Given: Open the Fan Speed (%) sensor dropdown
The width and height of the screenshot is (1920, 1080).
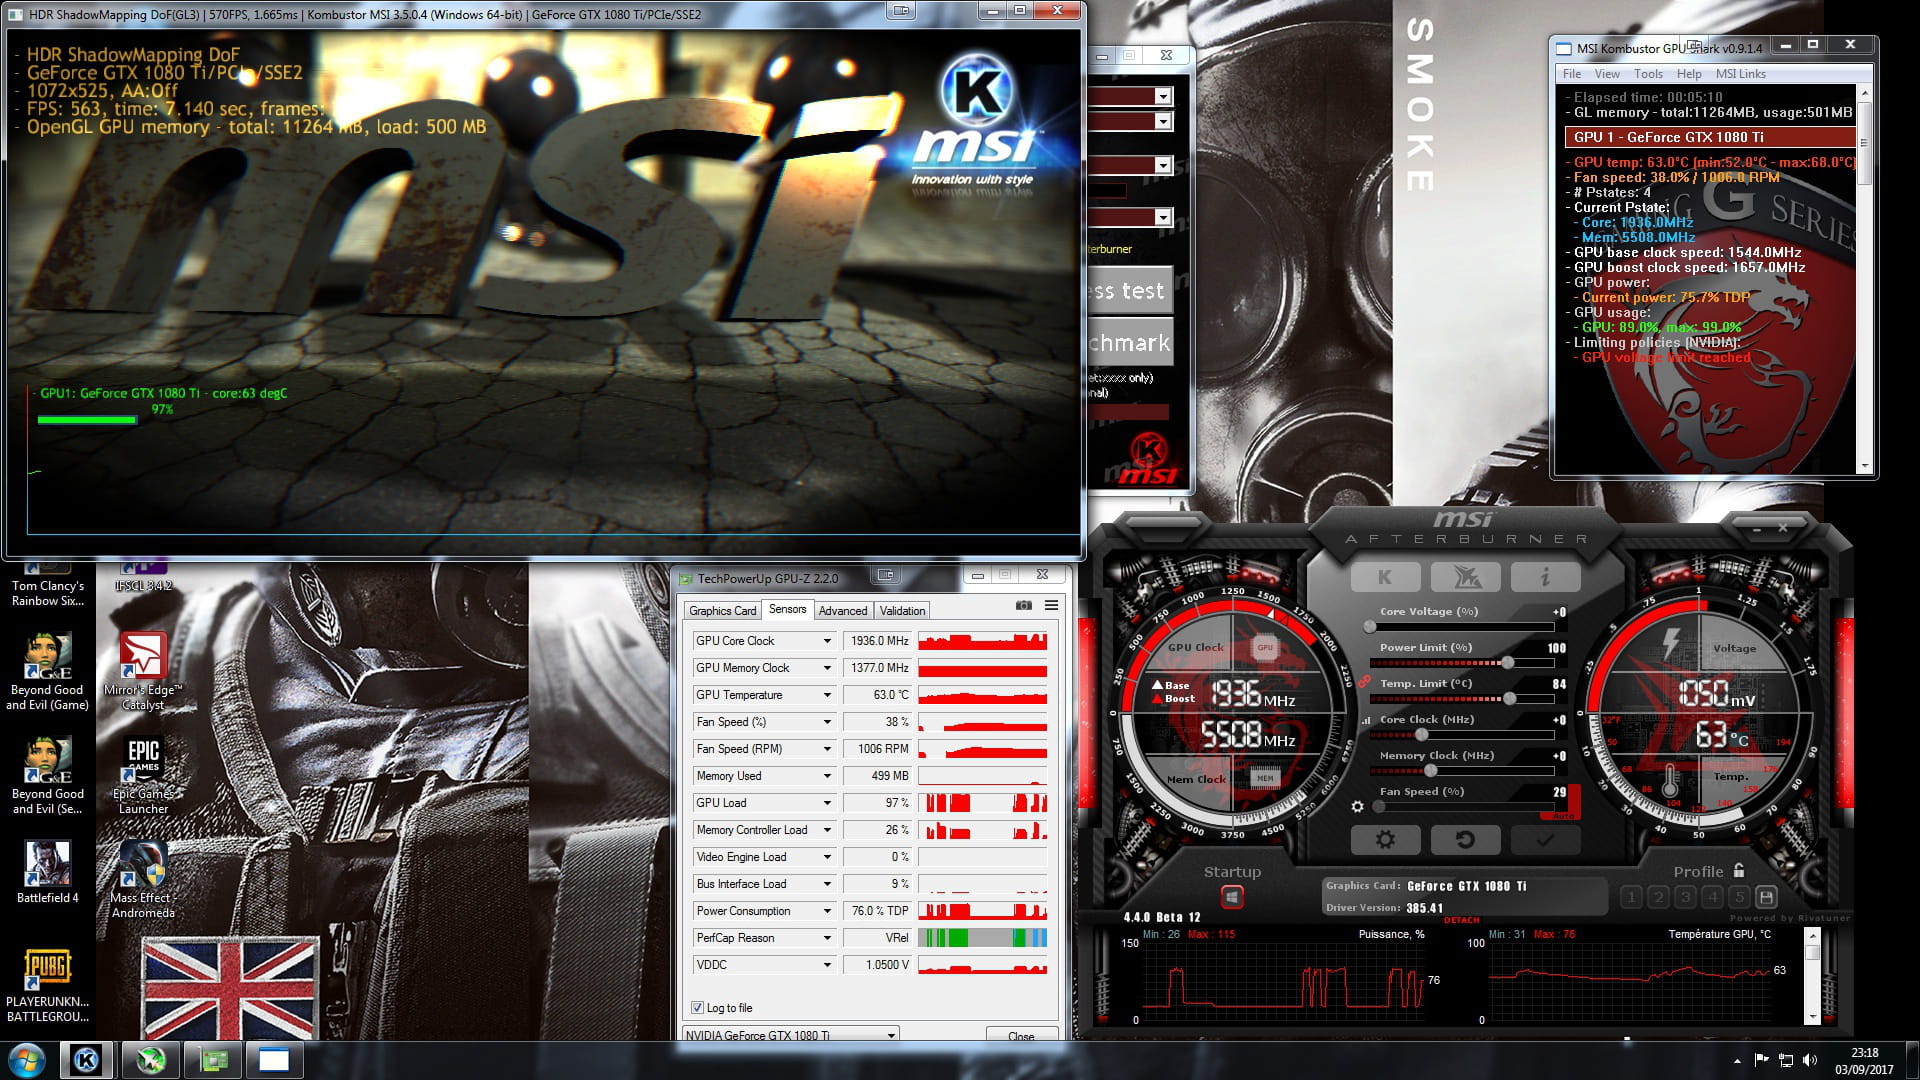Looking at the screenshot, I should [x=827, y=722].
